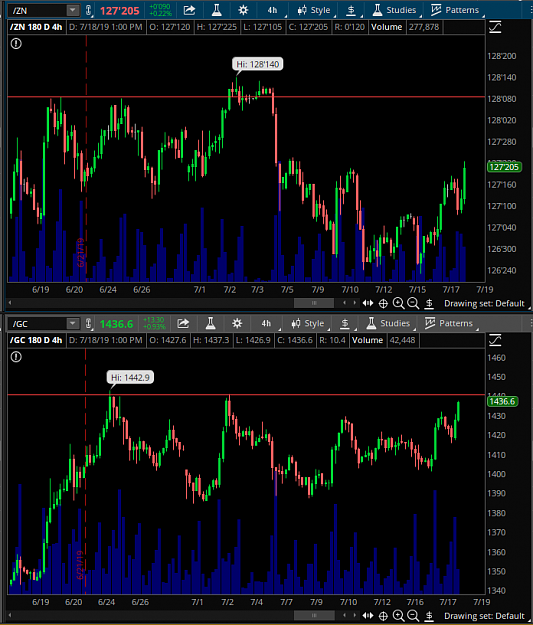533x625 pixels.
Task: Open Studies menu on /GC chart
Action: click(388, 323)
